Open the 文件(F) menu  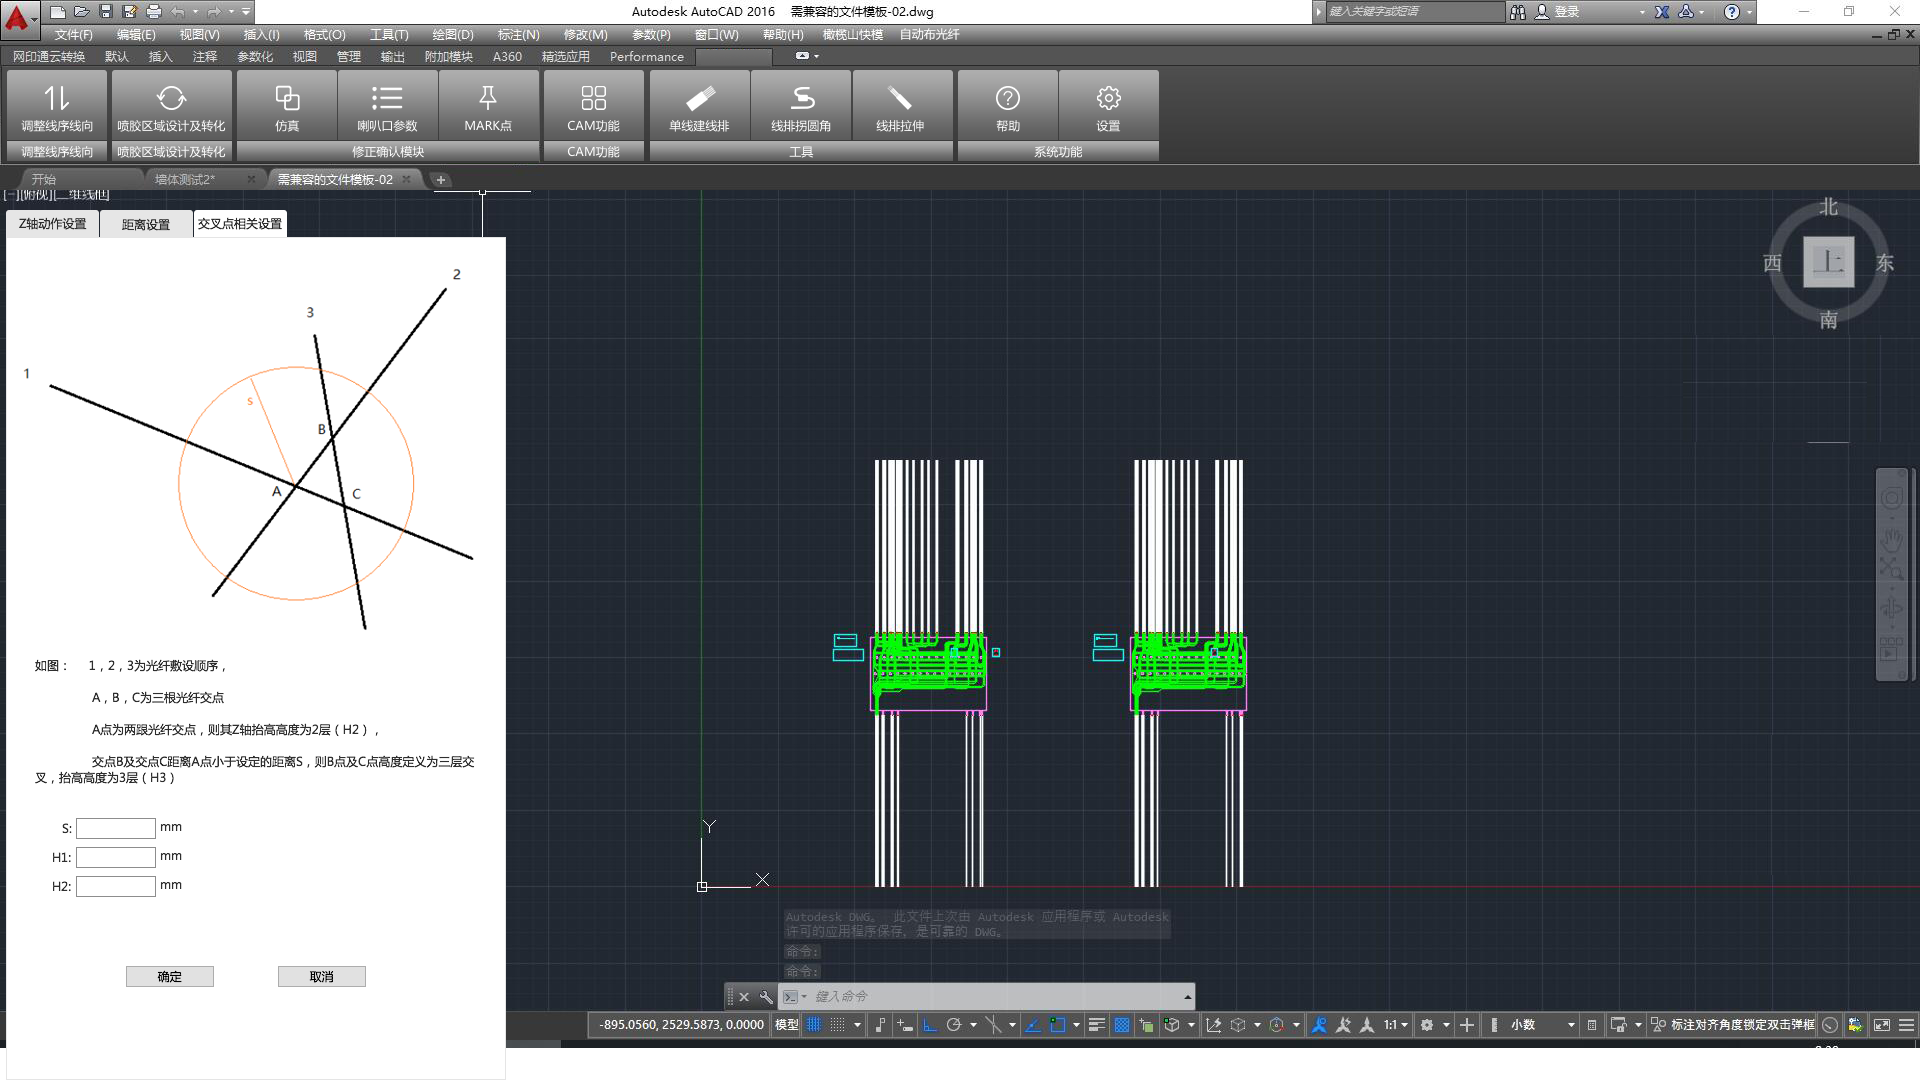coord(73,34)
